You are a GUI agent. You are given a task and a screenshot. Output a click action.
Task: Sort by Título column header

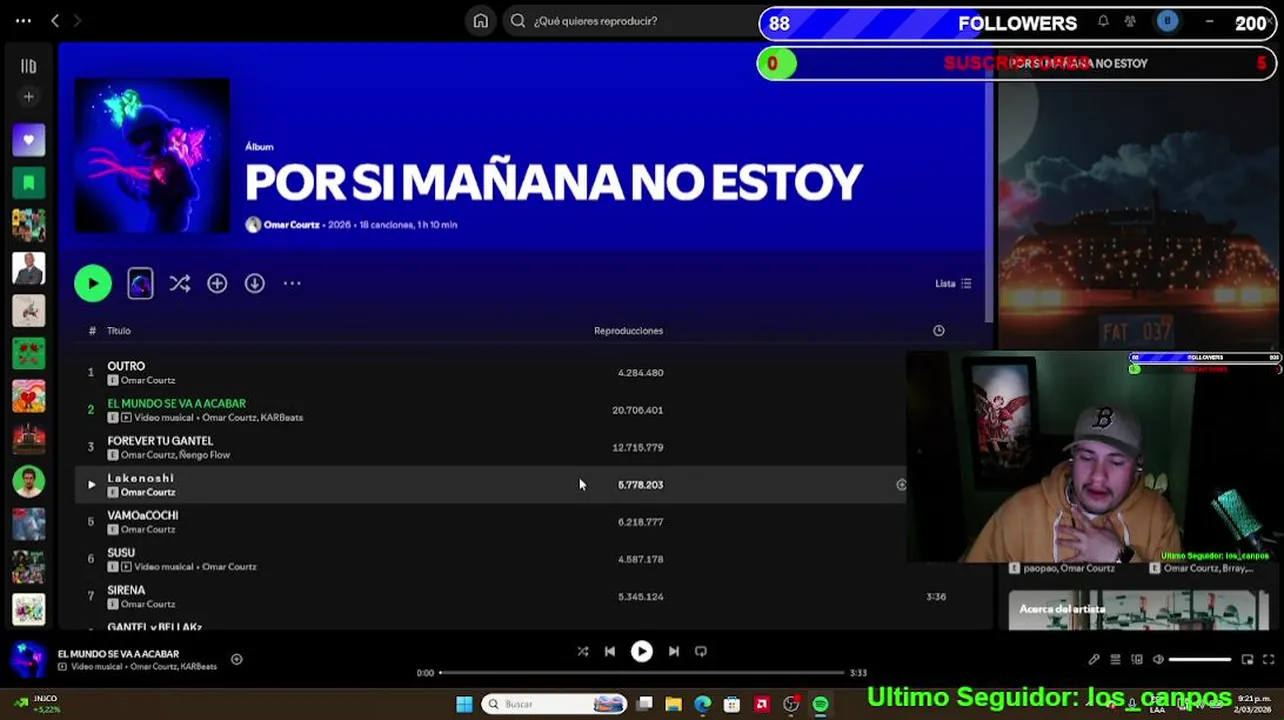119,331
